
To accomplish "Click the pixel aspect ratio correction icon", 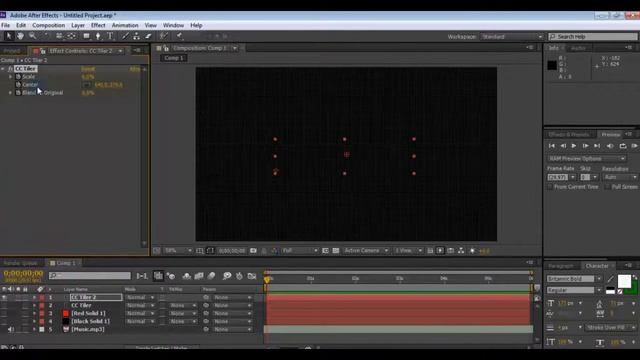I will point(430,251).
